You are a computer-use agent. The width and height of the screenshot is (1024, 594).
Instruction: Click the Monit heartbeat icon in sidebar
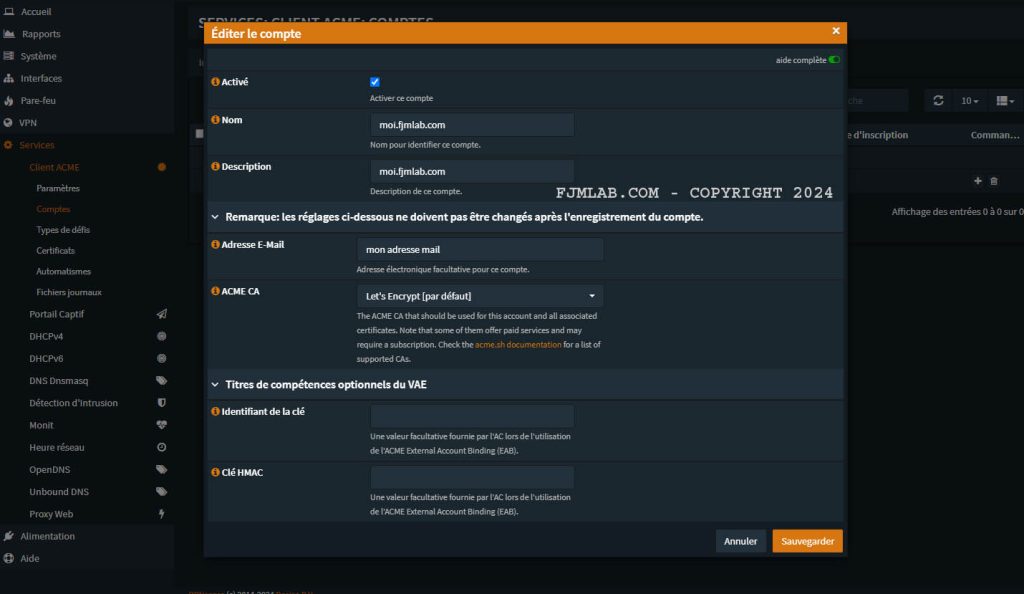coord(161,425)
